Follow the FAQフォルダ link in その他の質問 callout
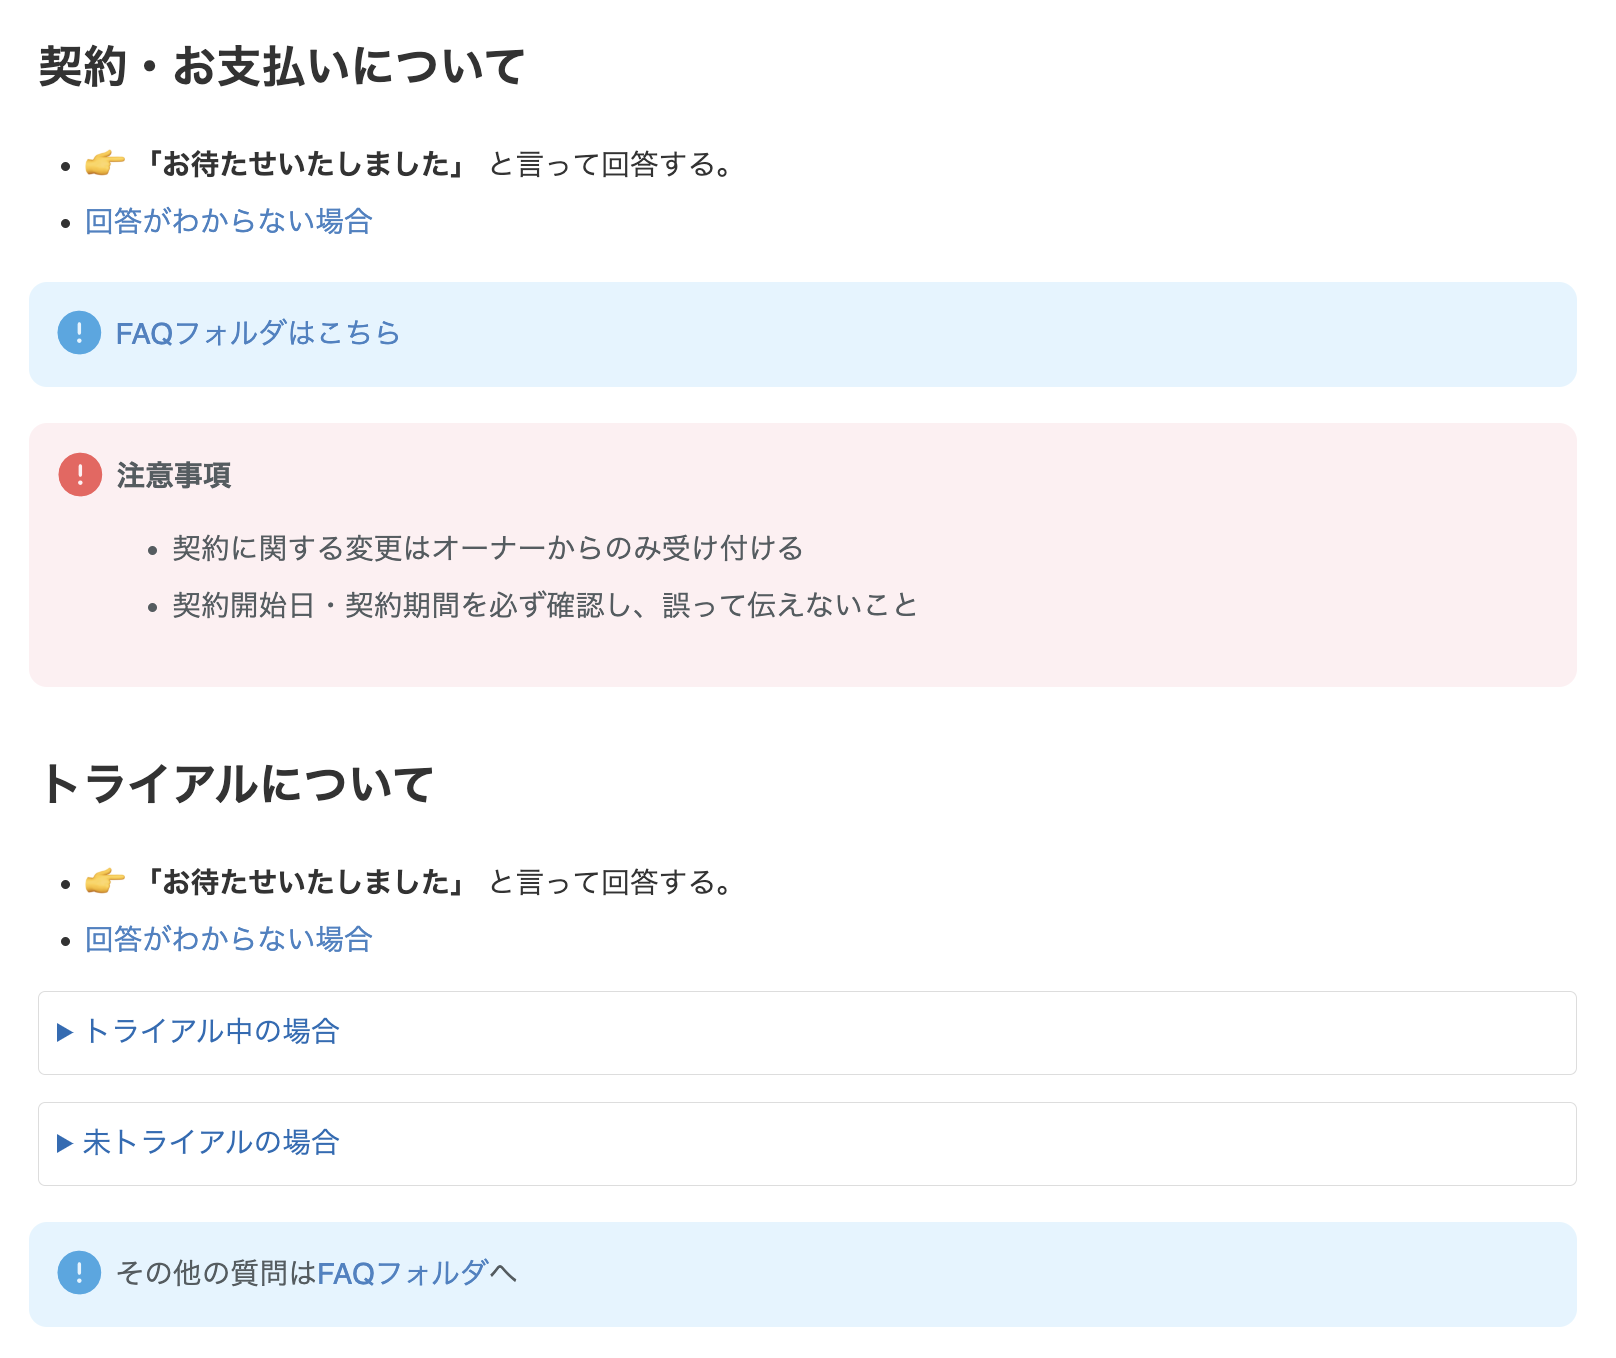 [x=402, y=1273]
